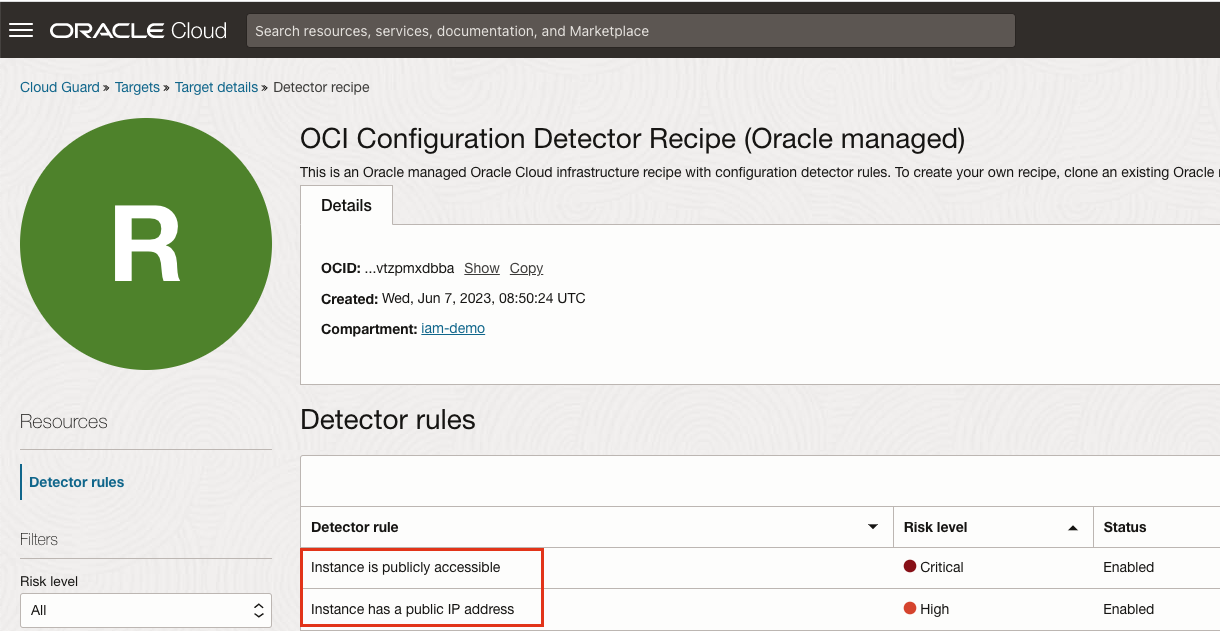Copy the OCID value
Image resolution: width=1220 pixels, height=631 pixels.
point(526,268)
